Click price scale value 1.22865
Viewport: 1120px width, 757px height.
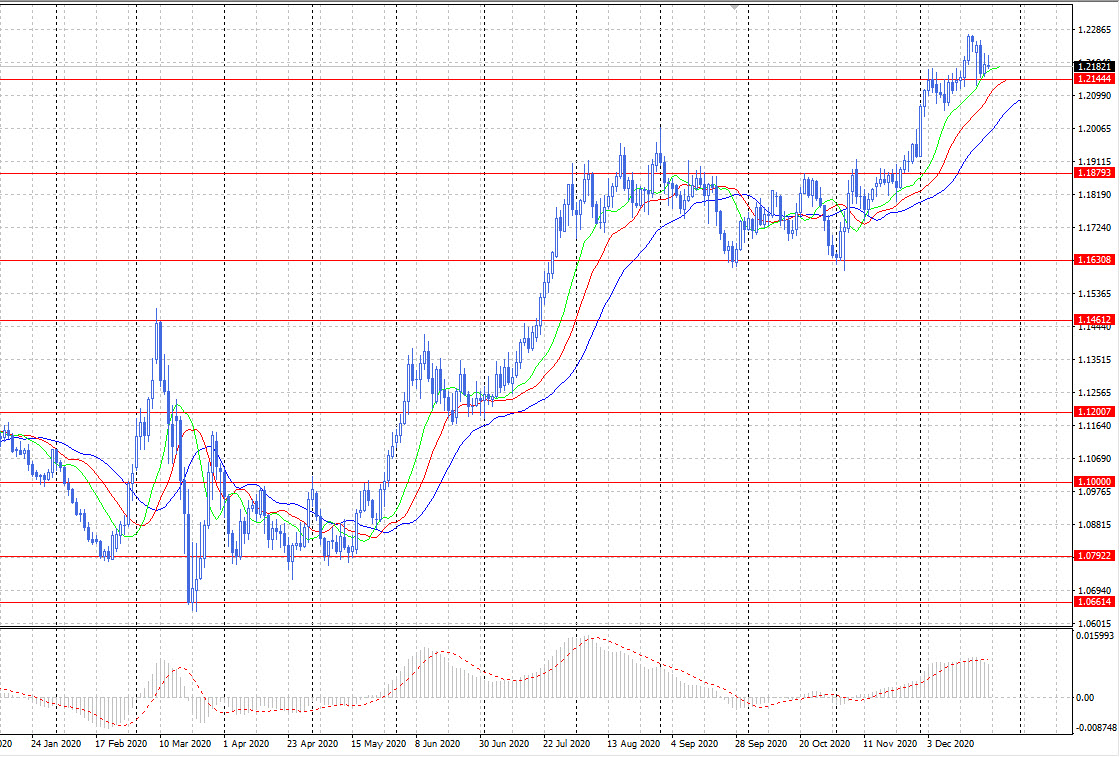1095,30
